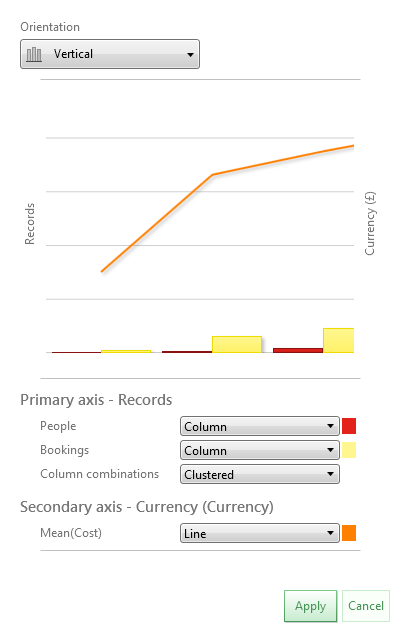Click the yellow Bookings color swatch
The height and width of the screenshot is (631, 398).
click(x=349, y=450)
